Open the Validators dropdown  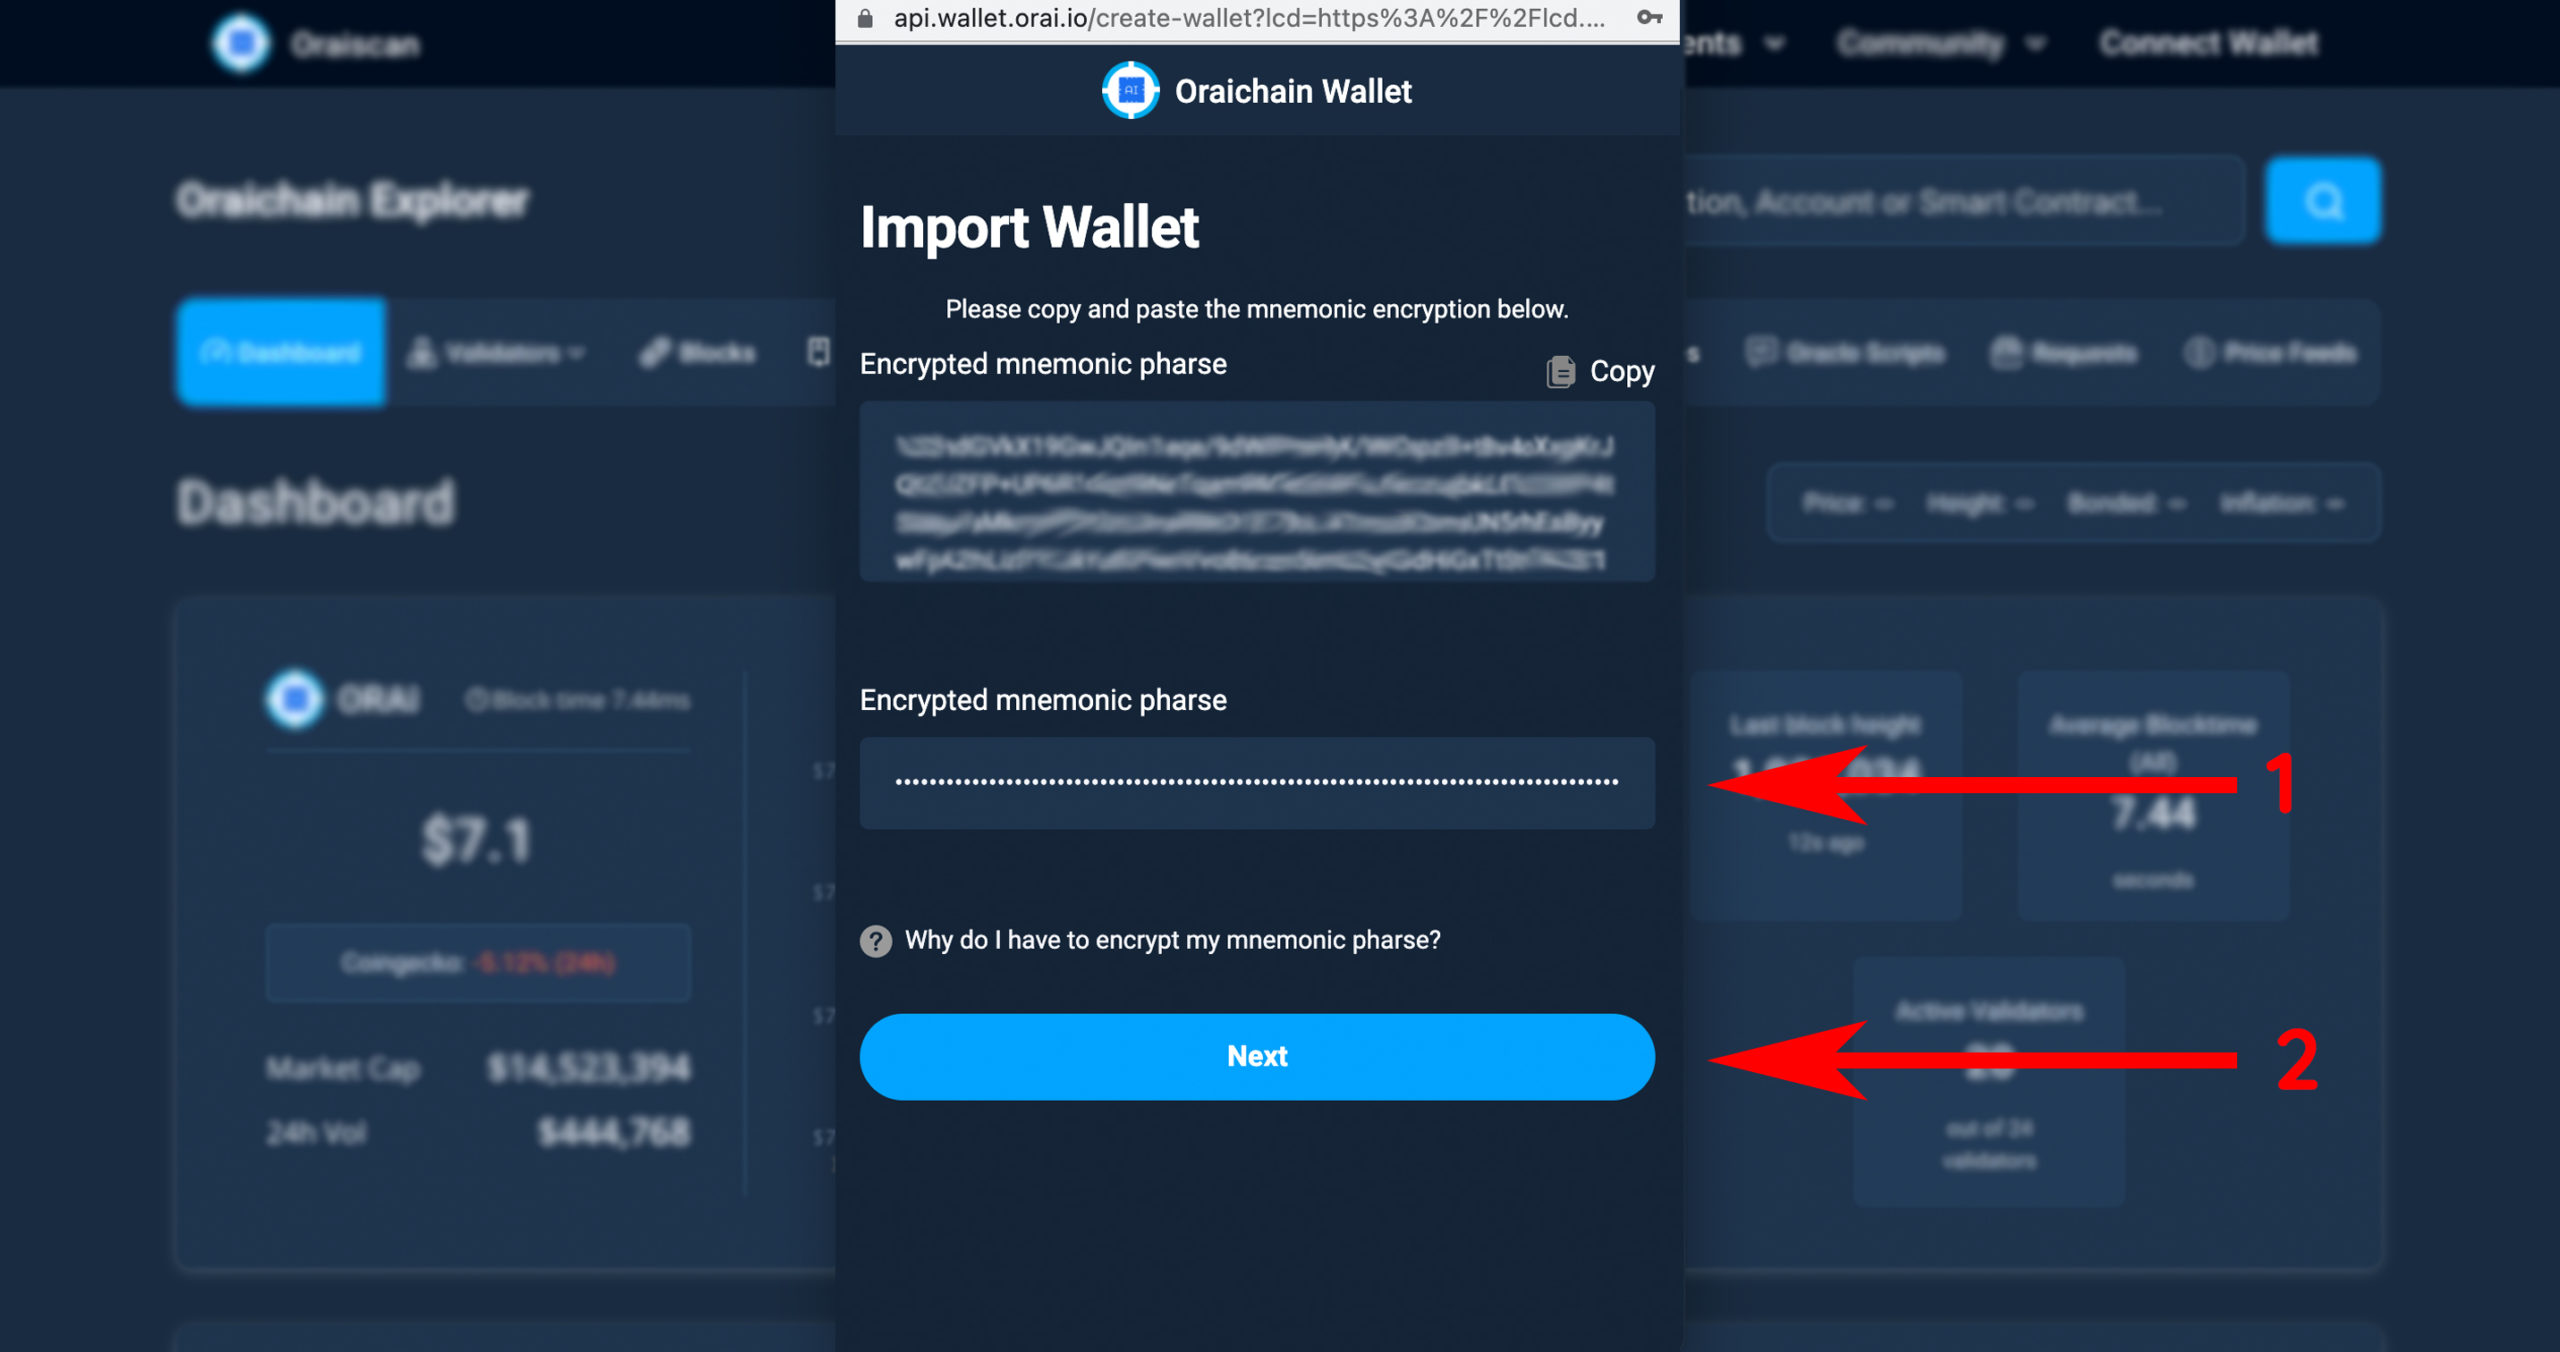pos(496,353)
